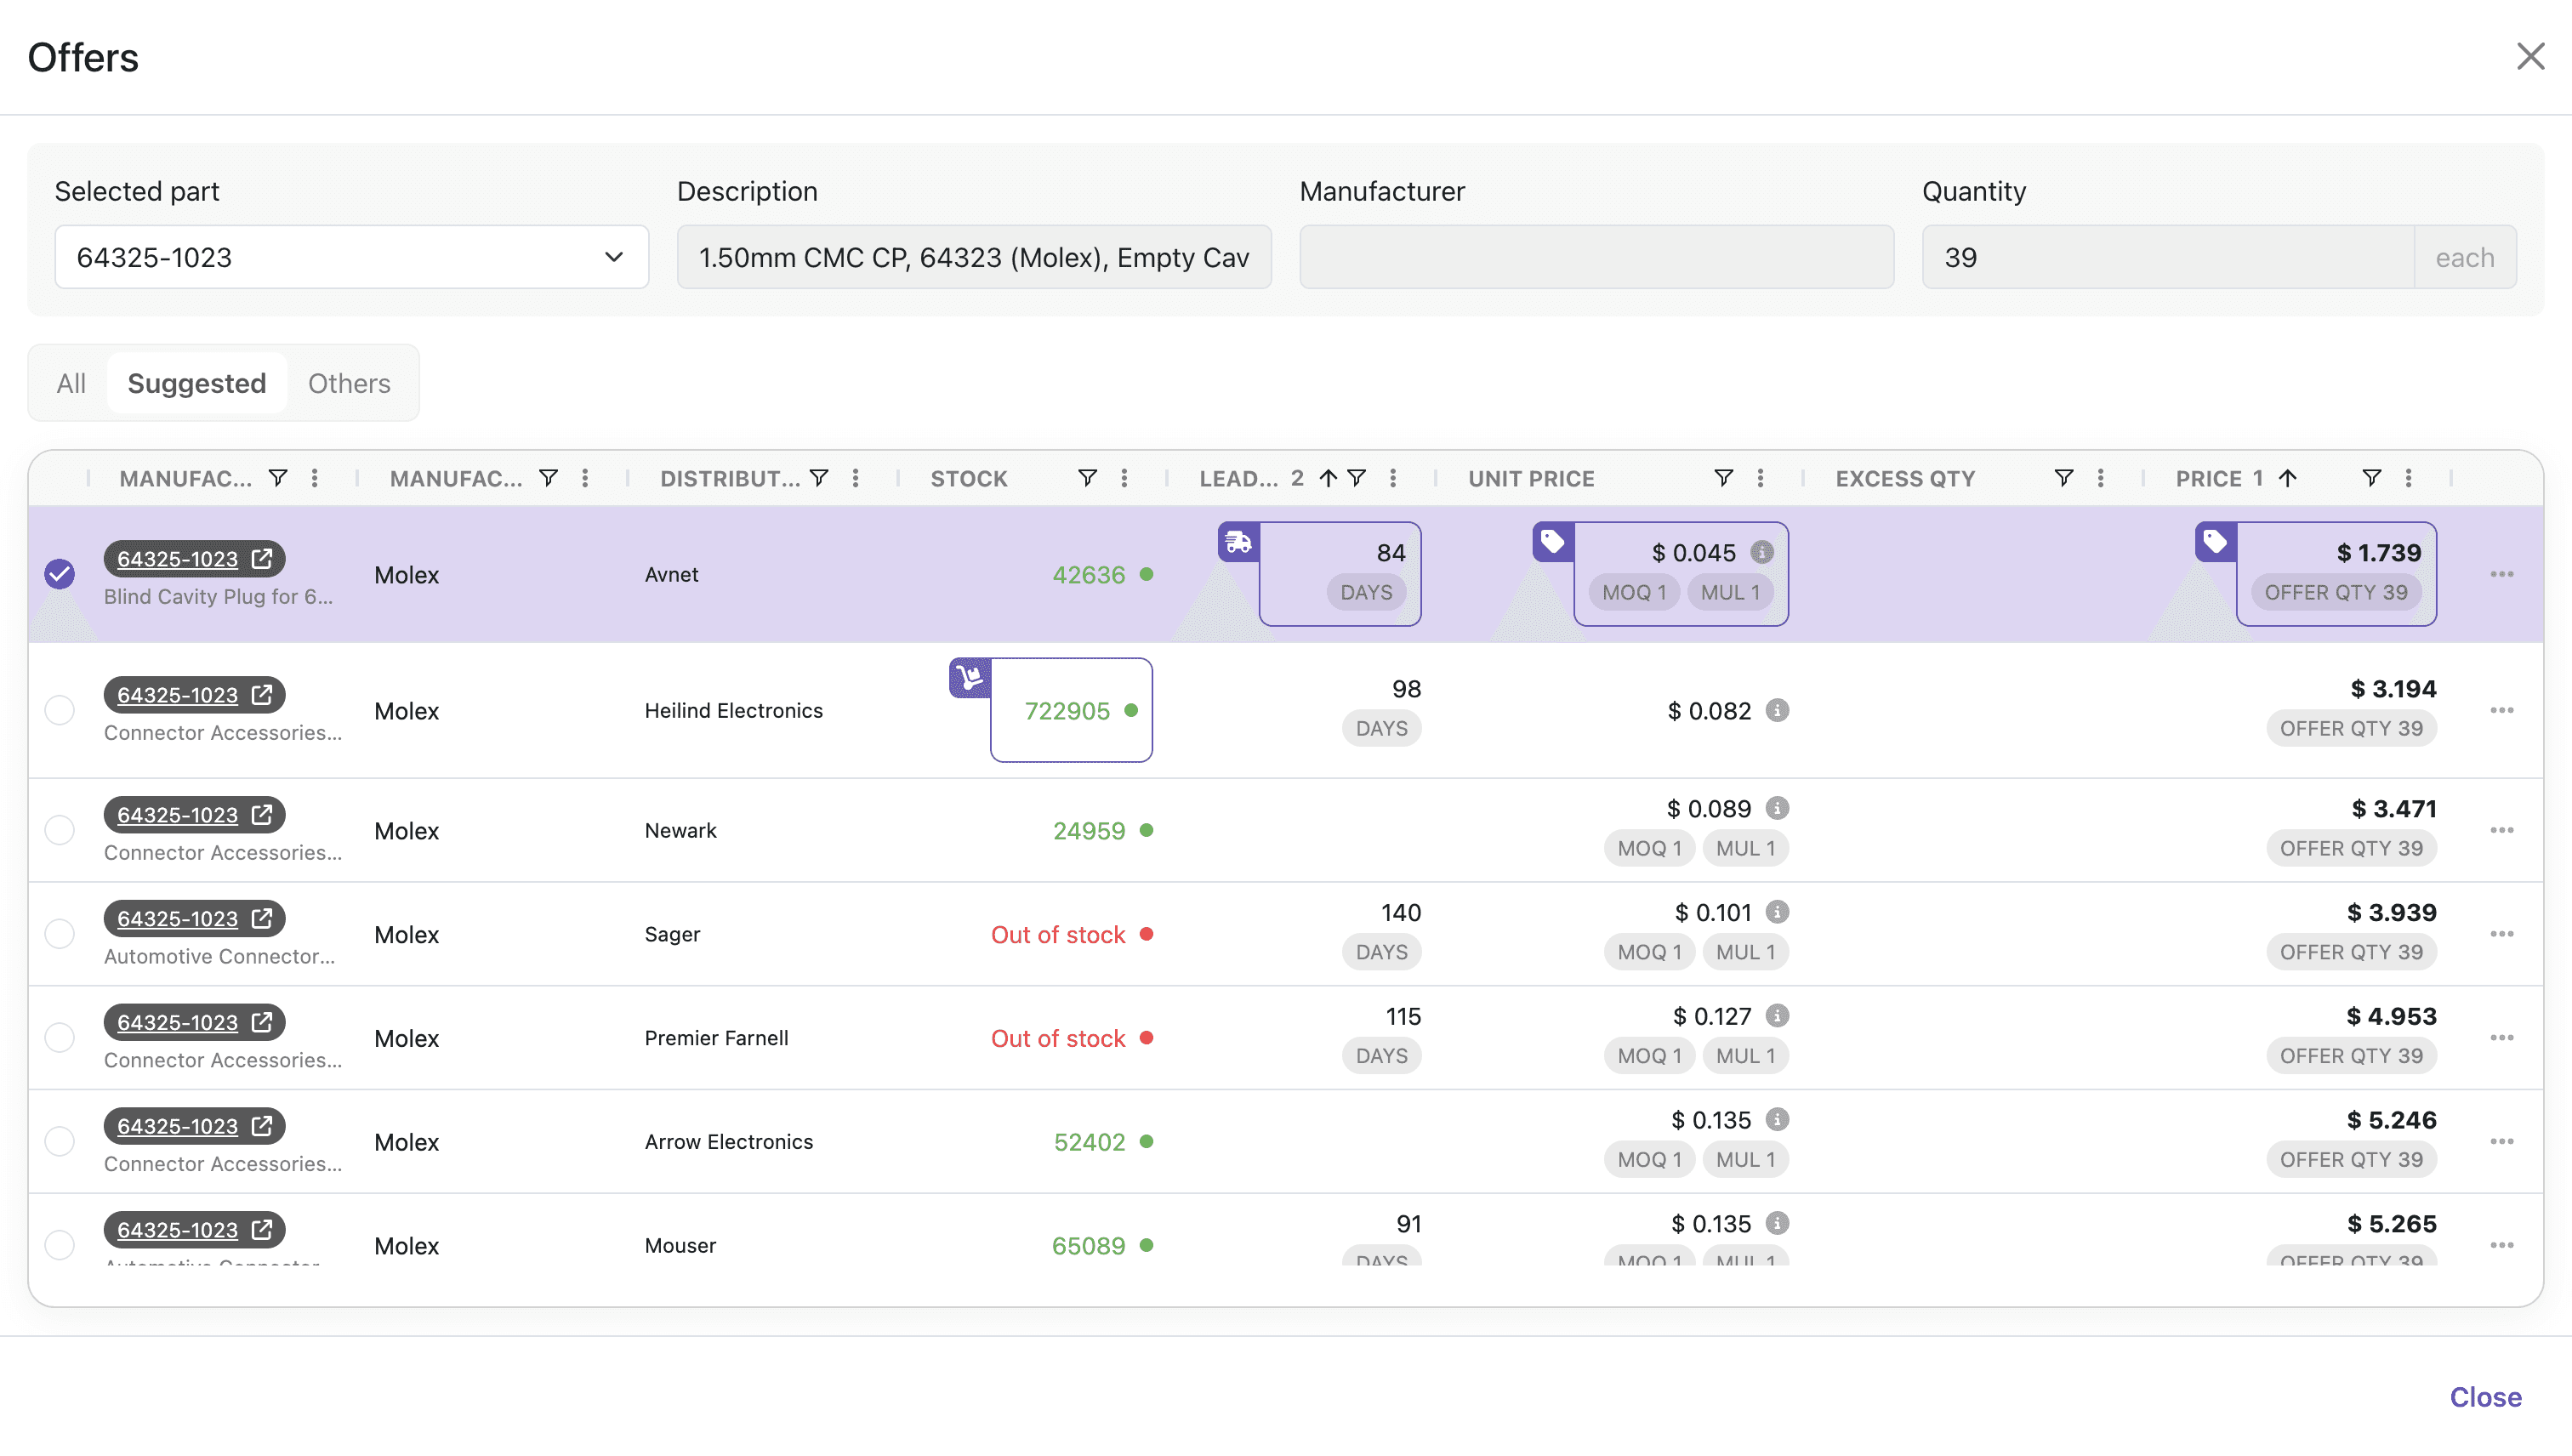The width and height of the screenshot is (2572, 1456).
Task: Open Distributor column options menu
Action: point(856,478)
